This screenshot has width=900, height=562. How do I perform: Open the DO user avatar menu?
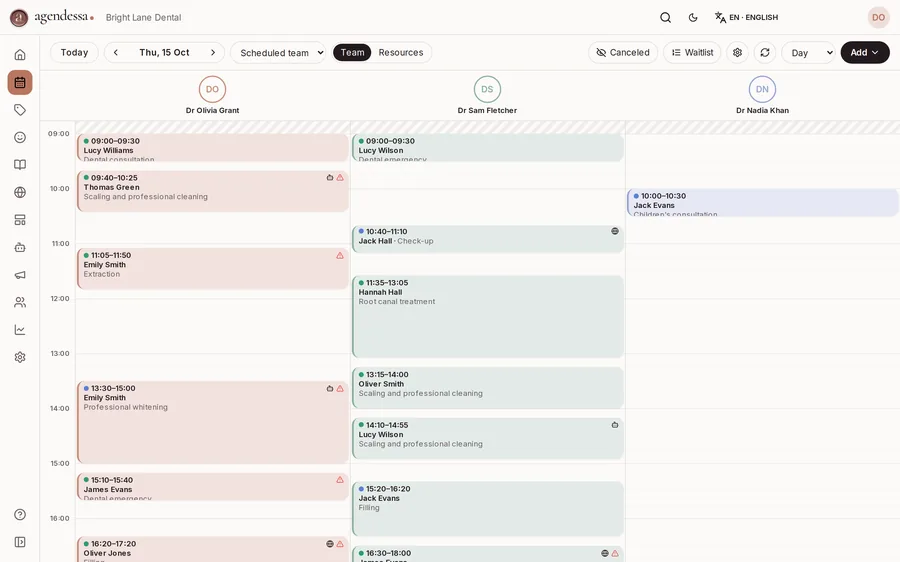pyautogui.click(x=878, y=17)
